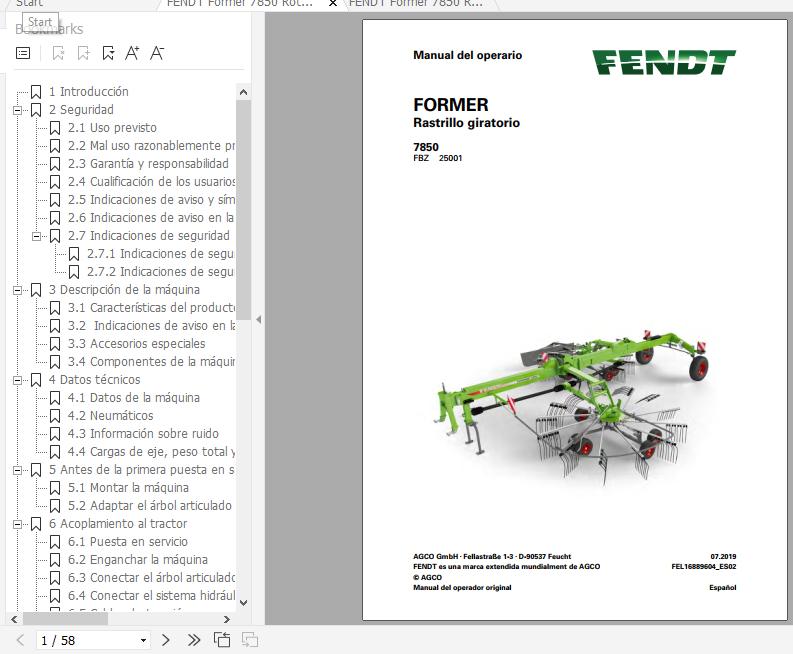
Task: Open bookmark 2.3 Garantía y responsabilidad
Action: (x=148, y=164)
